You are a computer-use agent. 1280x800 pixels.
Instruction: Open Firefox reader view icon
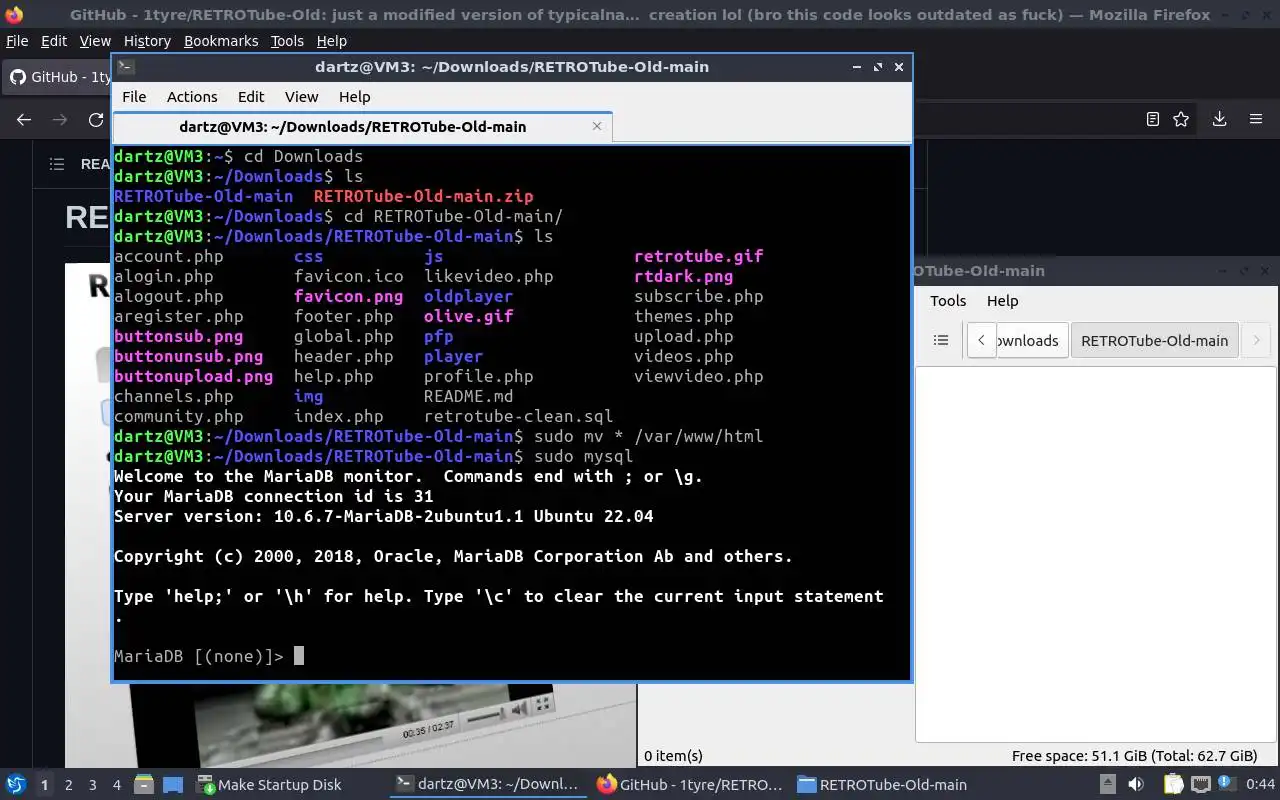1153,119
